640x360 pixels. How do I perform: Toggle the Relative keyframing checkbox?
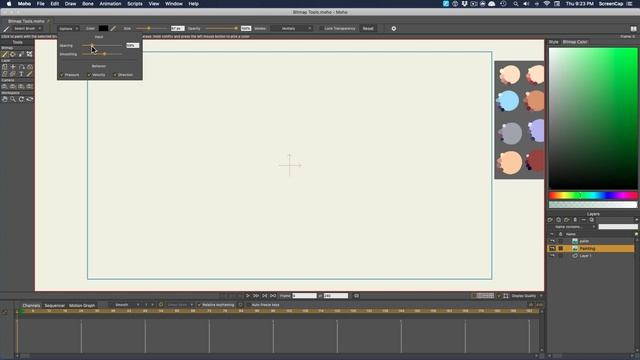point(199,305)
